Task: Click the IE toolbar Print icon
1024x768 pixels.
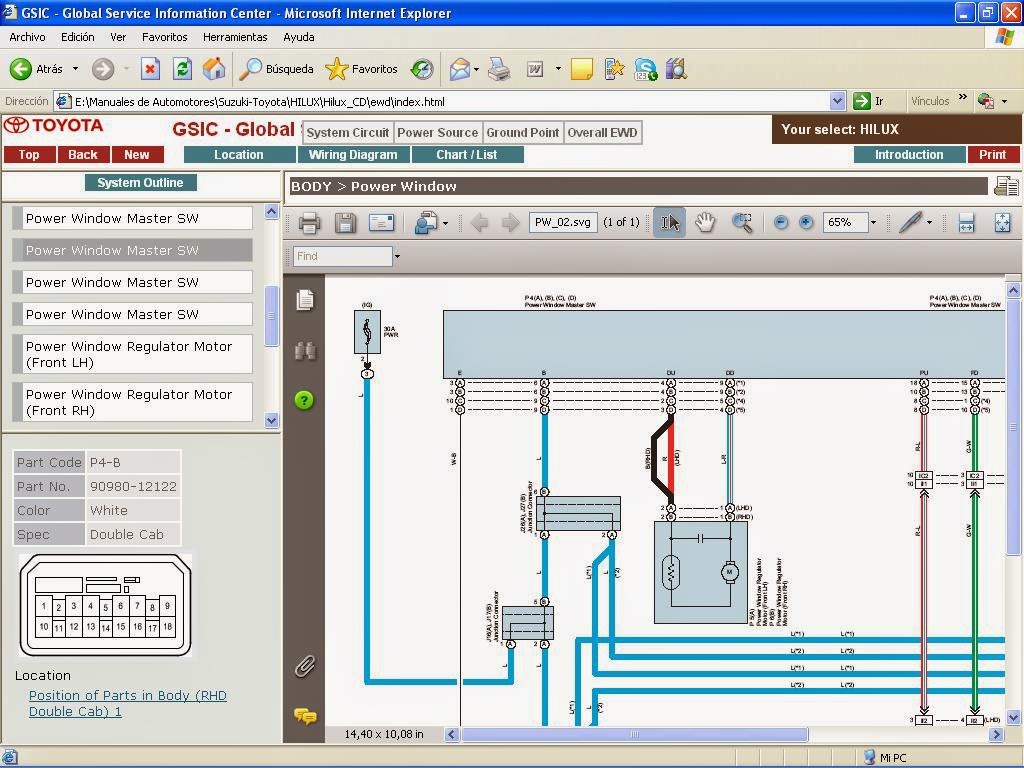Action: [499, 69]
